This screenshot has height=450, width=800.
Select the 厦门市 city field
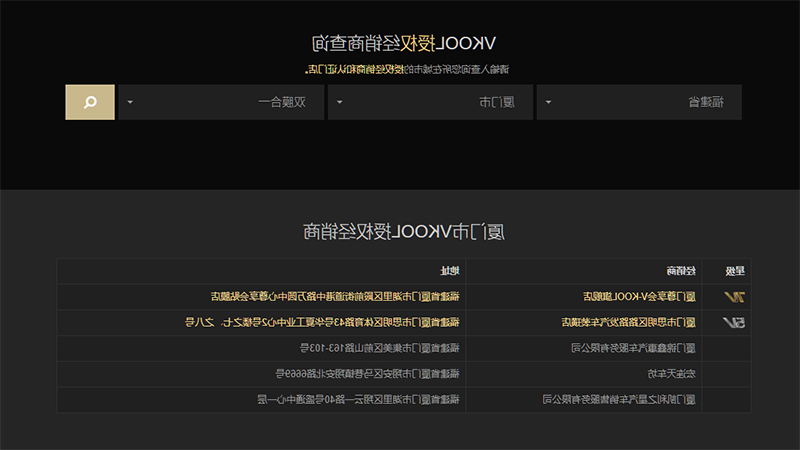[x=430, y=102]
